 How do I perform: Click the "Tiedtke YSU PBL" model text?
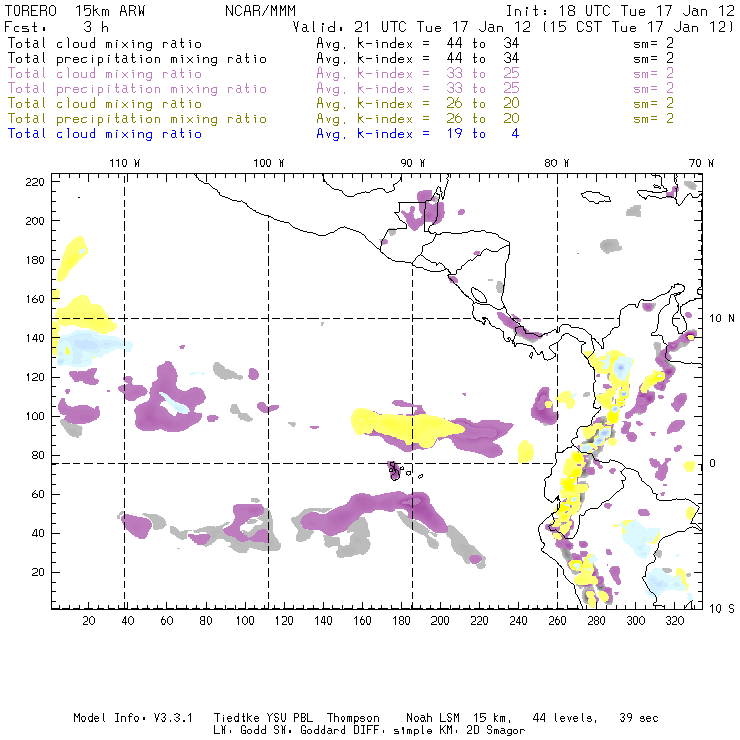[x=263, y=718]
